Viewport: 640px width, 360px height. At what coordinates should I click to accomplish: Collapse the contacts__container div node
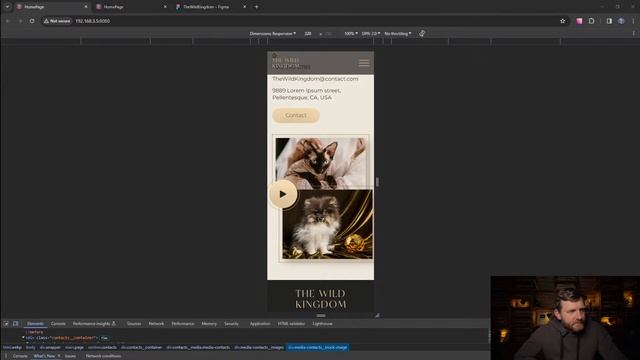tap(23, 338)
